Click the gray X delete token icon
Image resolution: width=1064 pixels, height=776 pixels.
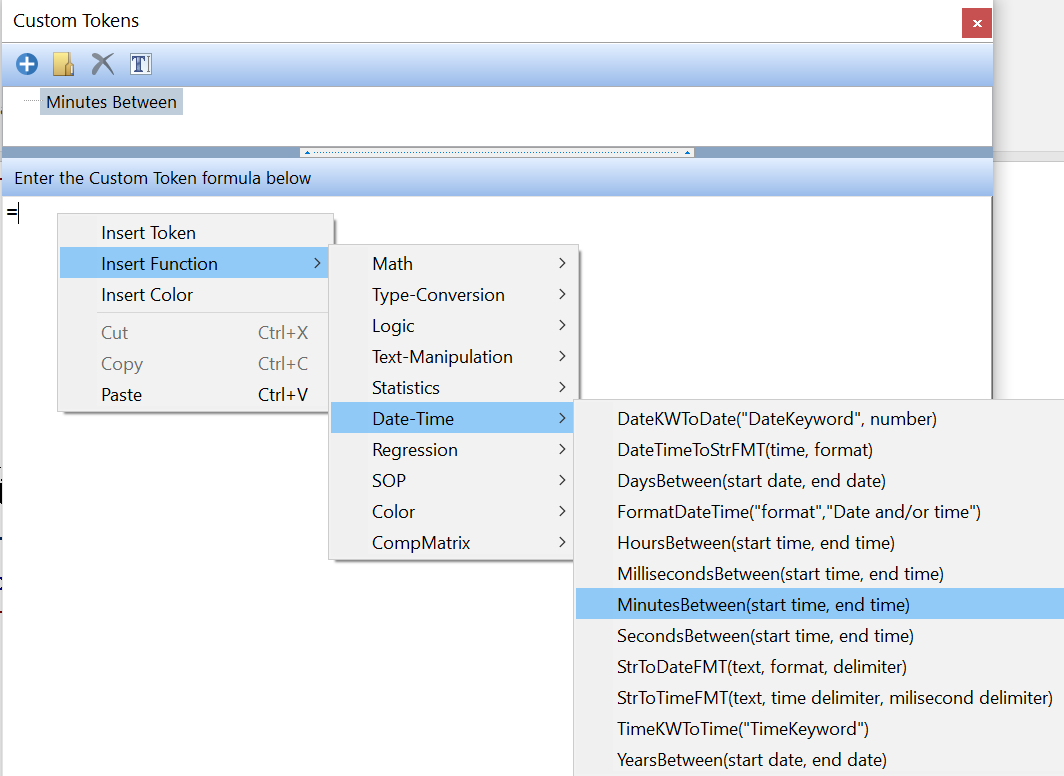(102, 65)
